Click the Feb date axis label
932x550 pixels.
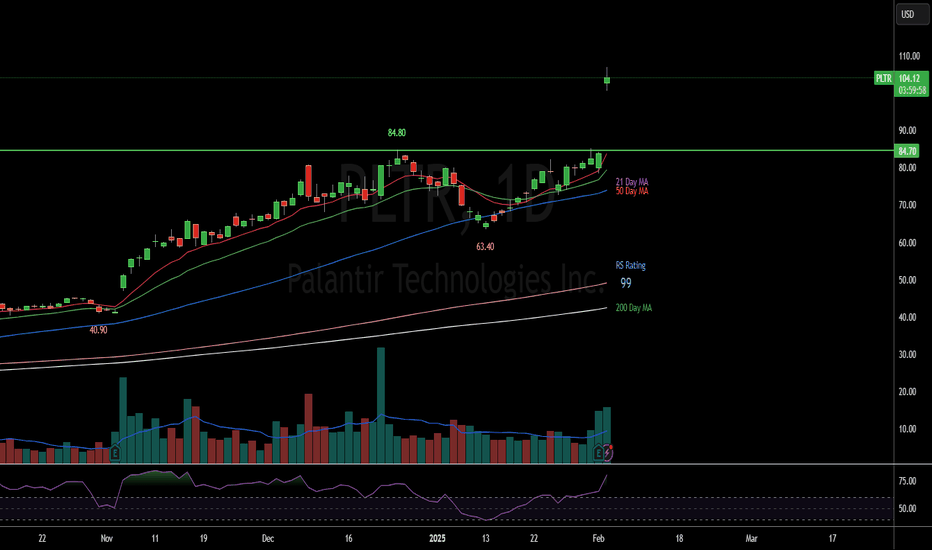pyautogui.click(x=599, y=539)
